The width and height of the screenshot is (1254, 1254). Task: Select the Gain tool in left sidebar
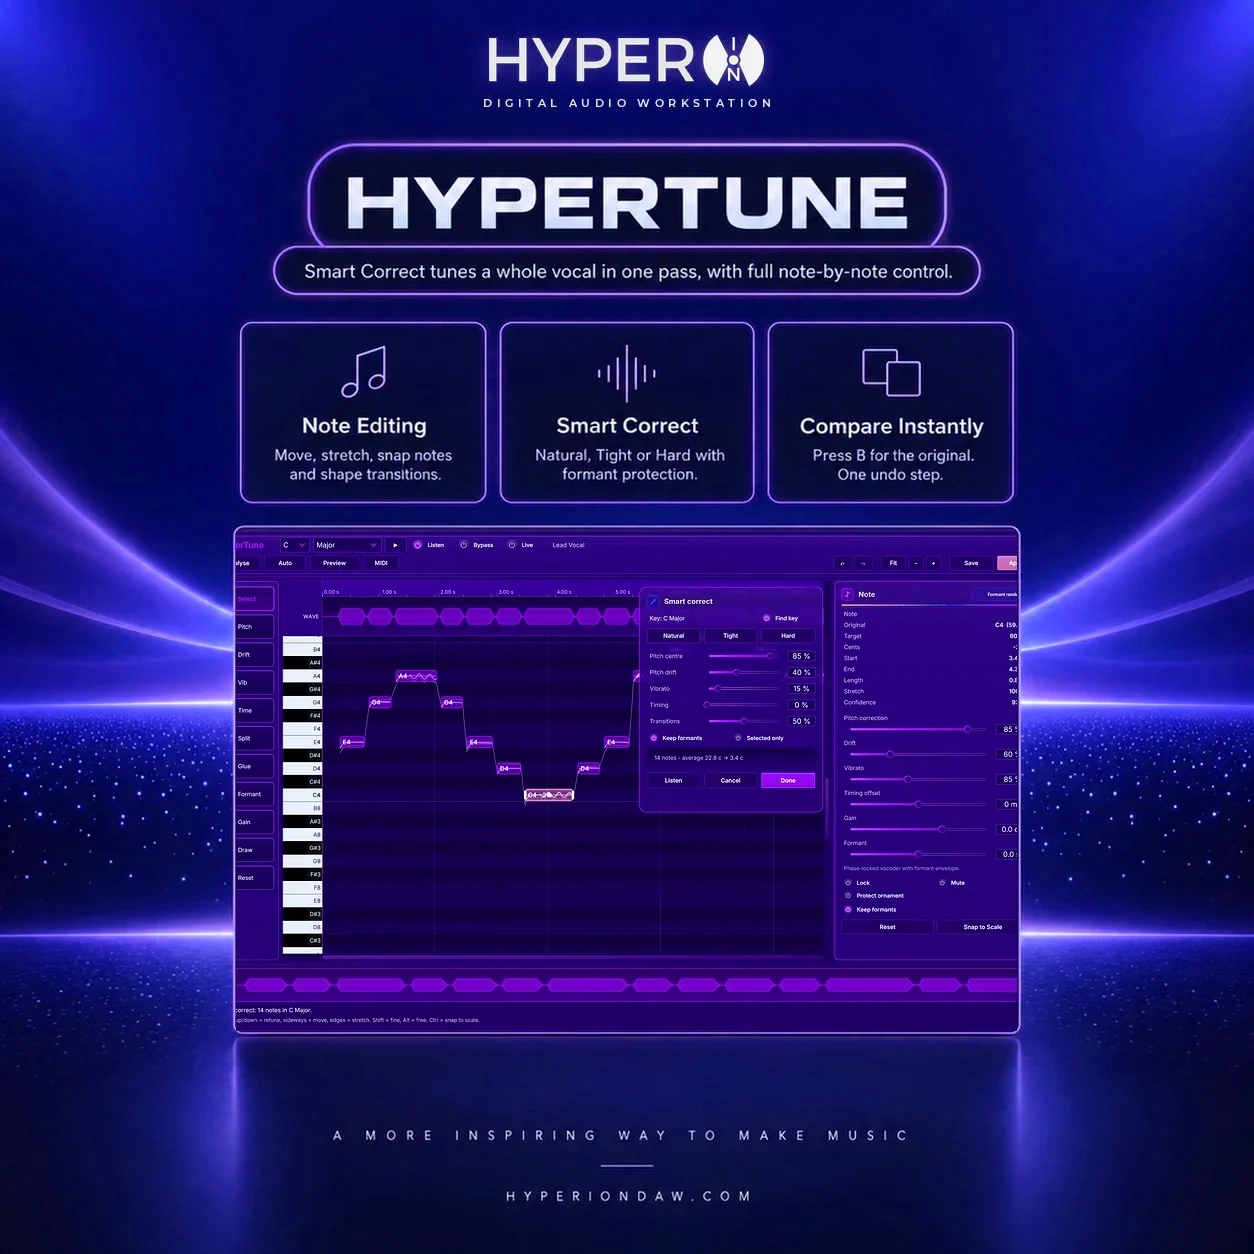coord(255,822)
